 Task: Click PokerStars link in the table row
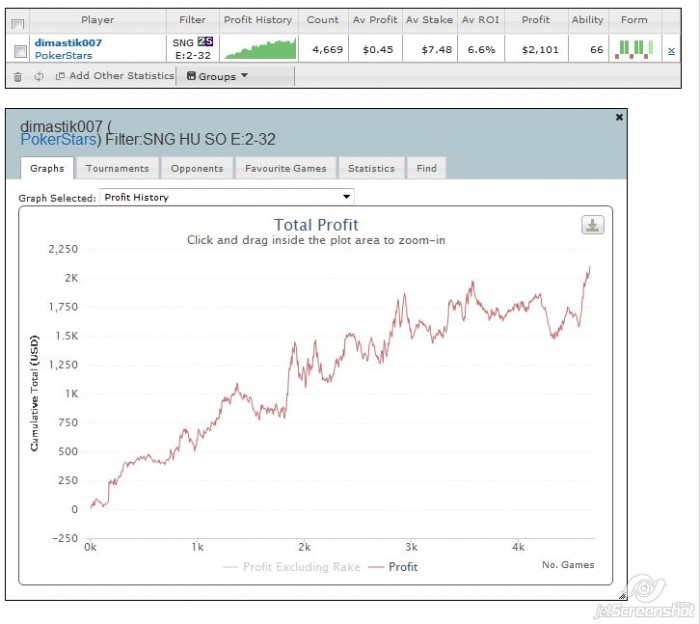63,56
